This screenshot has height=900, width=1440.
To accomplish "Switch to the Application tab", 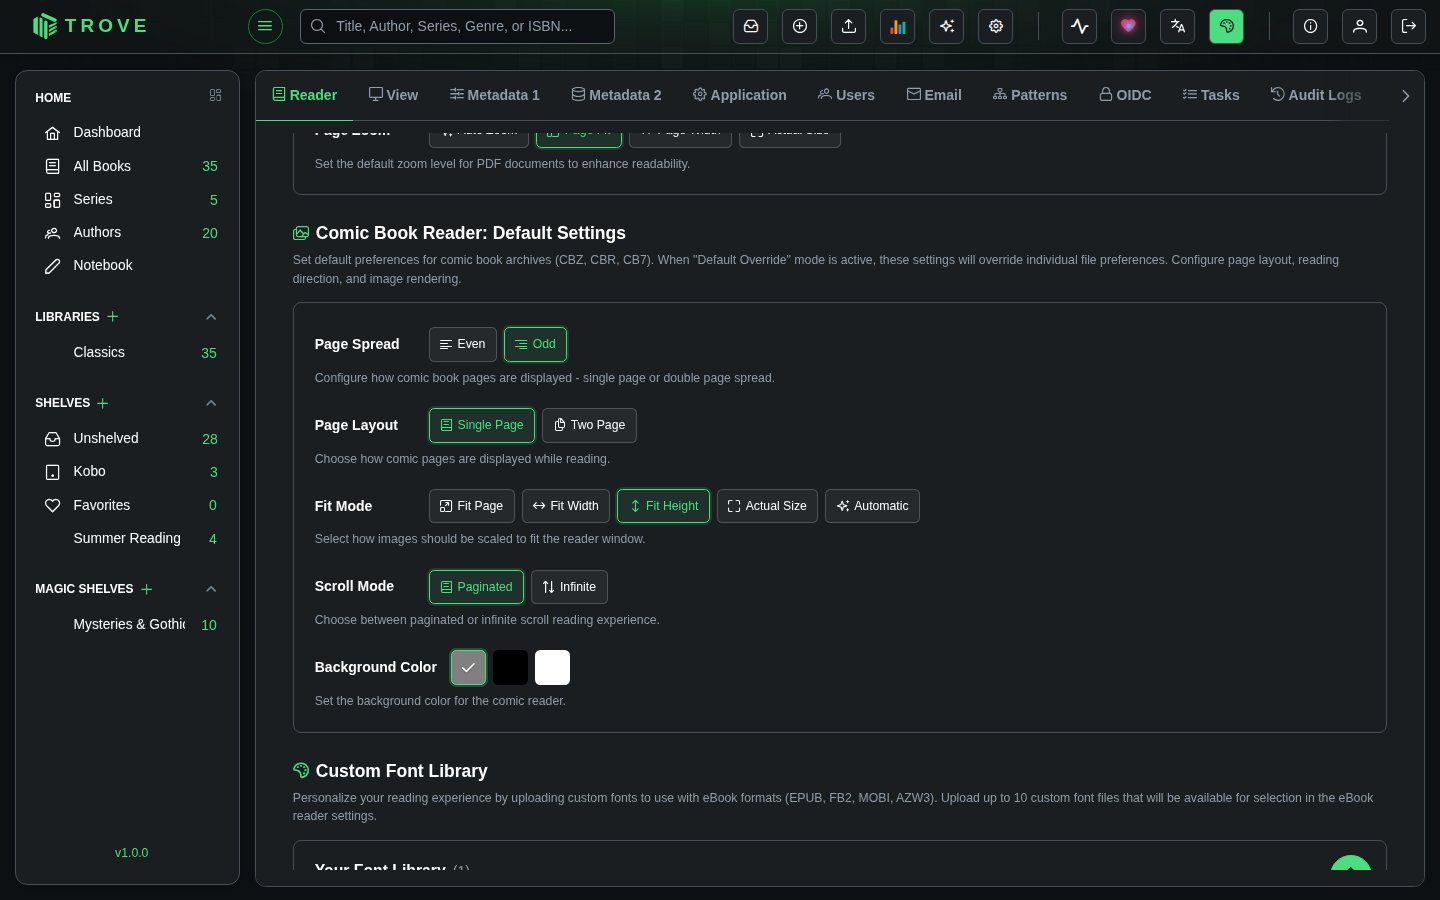I will [x=740, y=95].
